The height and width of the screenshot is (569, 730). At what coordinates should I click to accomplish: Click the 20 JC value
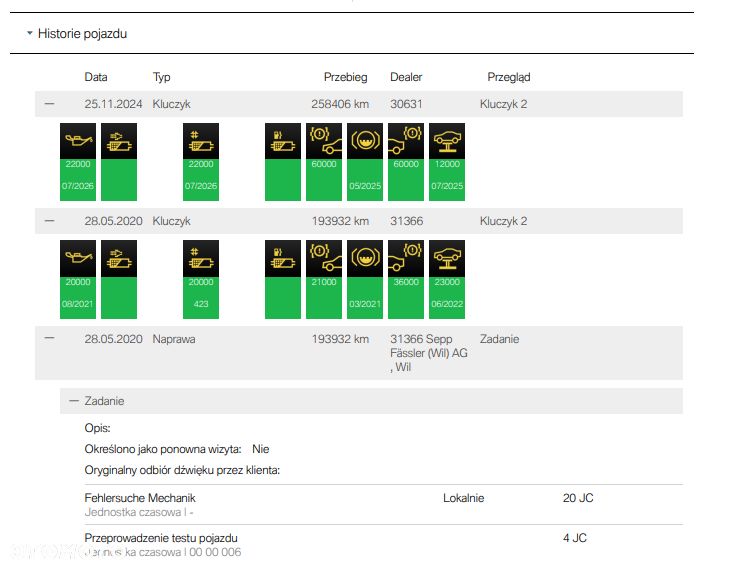(578, 498)
